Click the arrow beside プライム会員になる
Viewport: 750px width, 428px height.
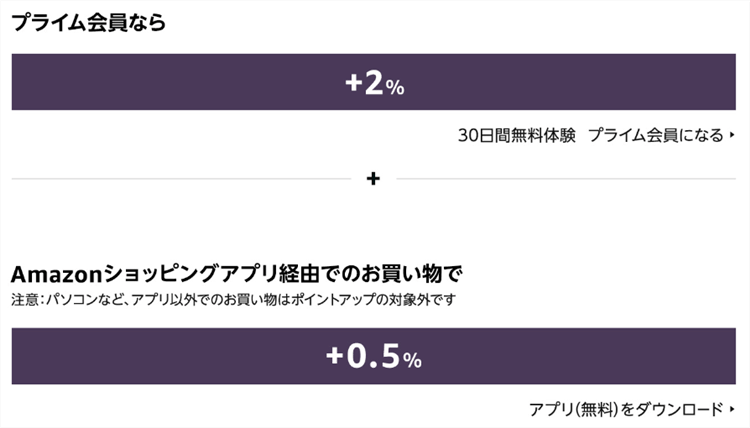point(732,136)
